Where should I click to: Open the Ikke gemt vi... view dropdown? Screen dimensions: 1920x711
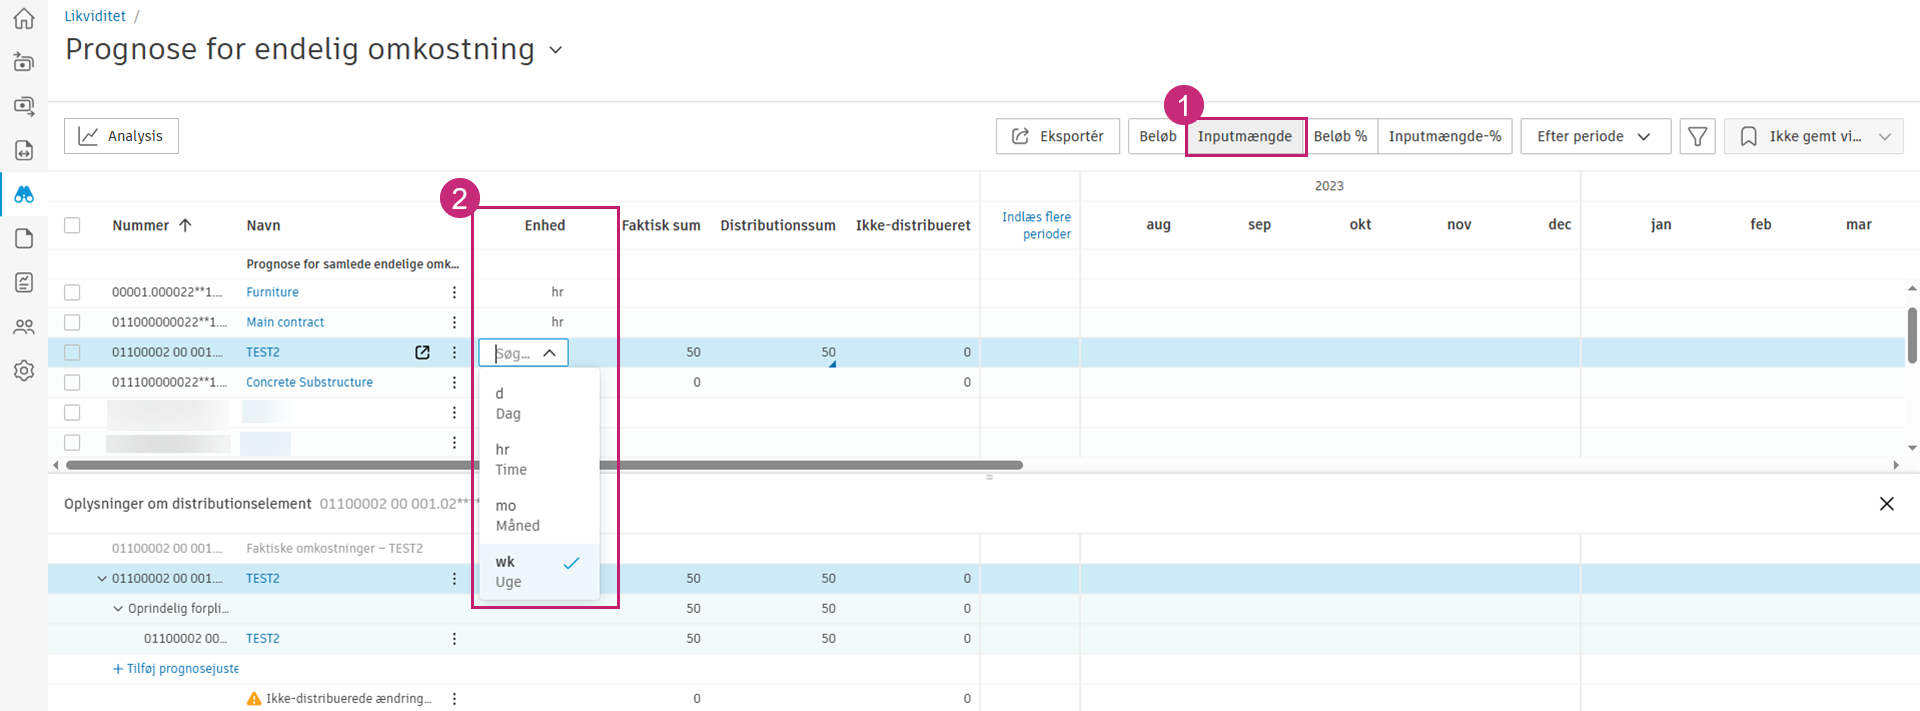[x=1813, y=136]
